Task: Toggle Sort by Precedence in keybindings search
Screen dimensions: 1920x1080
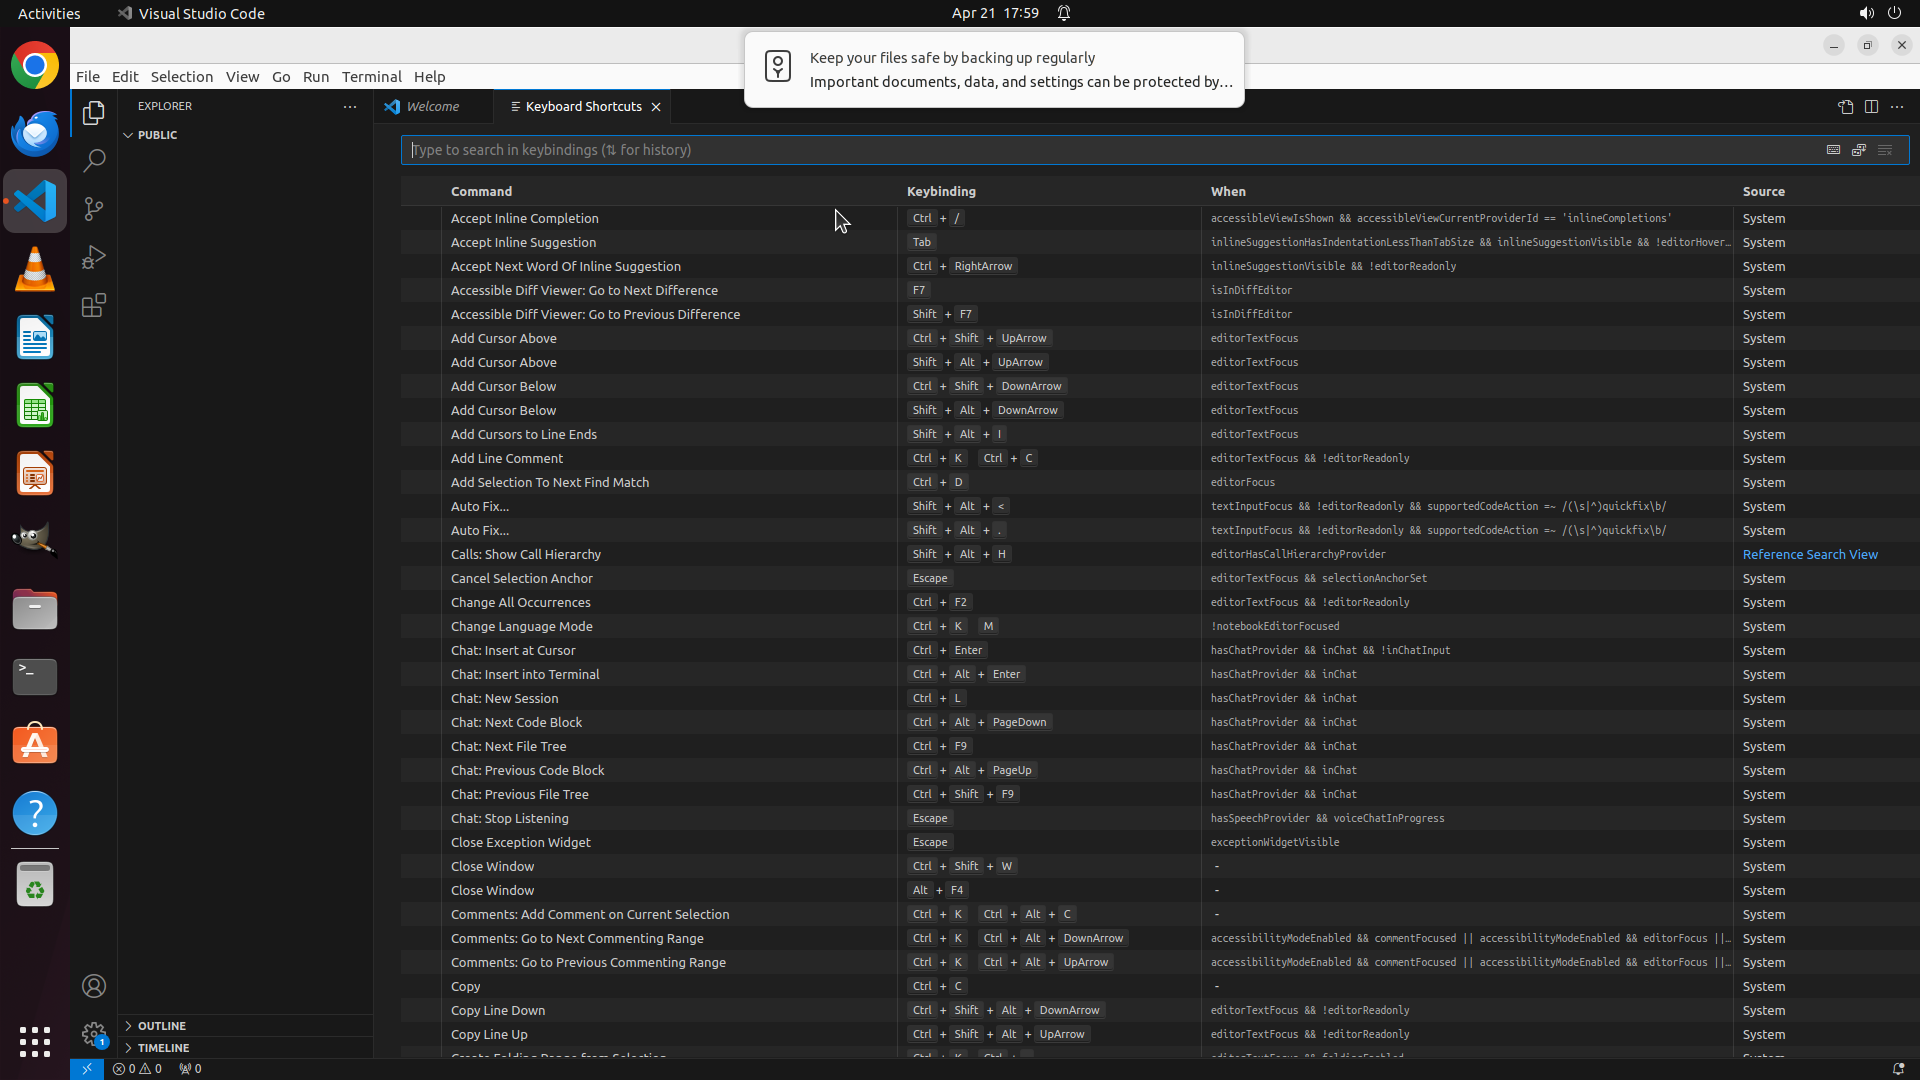Action: tap(1859, 150)
